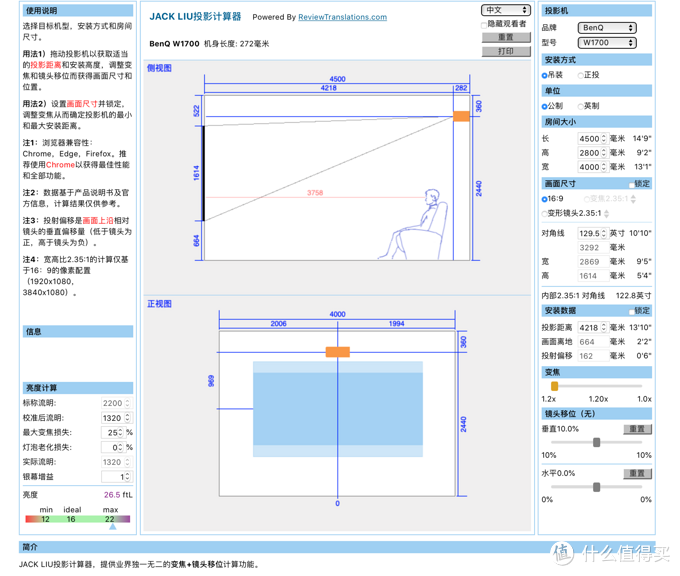
Task: Select the 变焦2.35:1 radio option
Action: click(587, 199)
